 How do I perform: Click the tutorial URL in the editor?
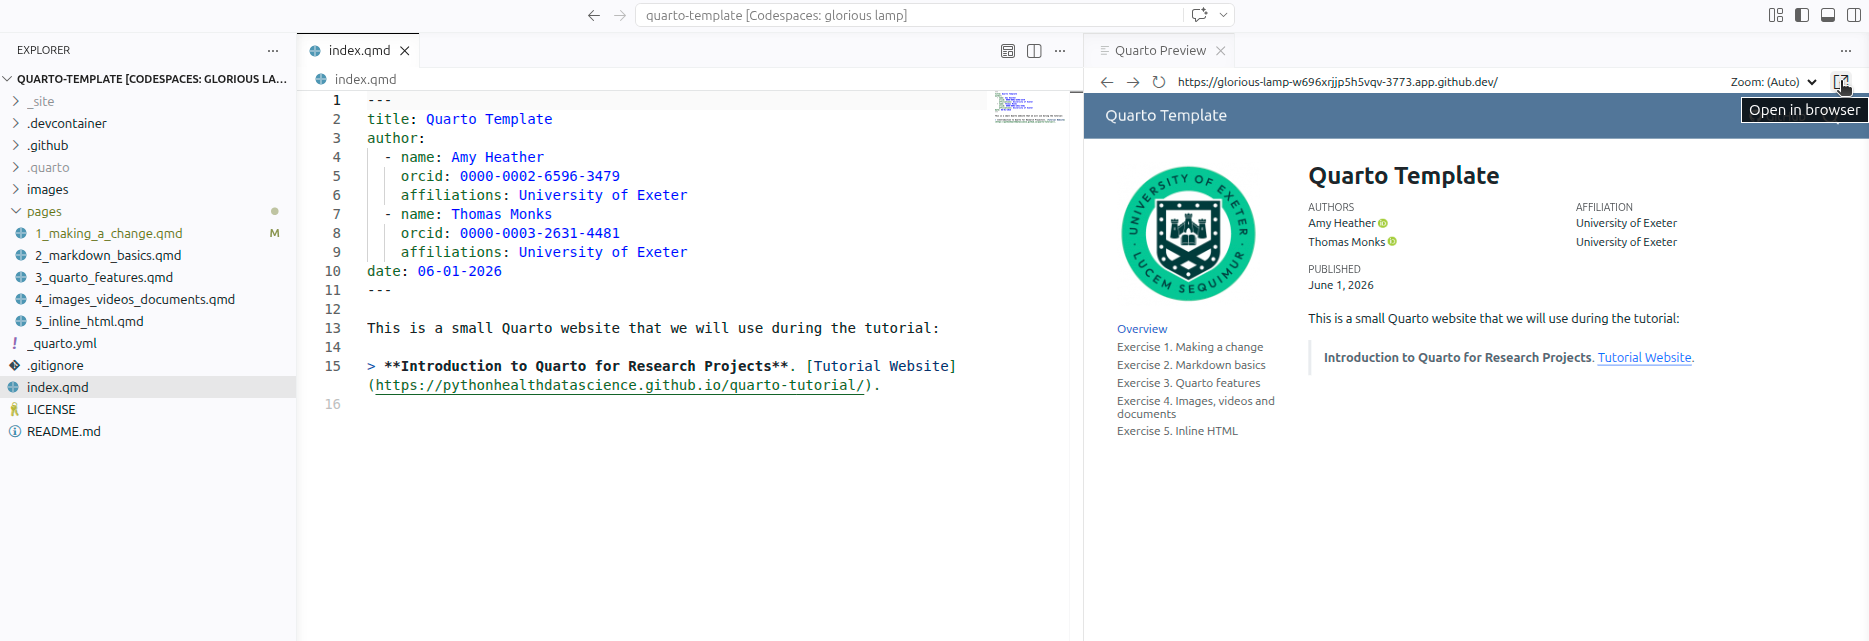click(x=620, y=385)
